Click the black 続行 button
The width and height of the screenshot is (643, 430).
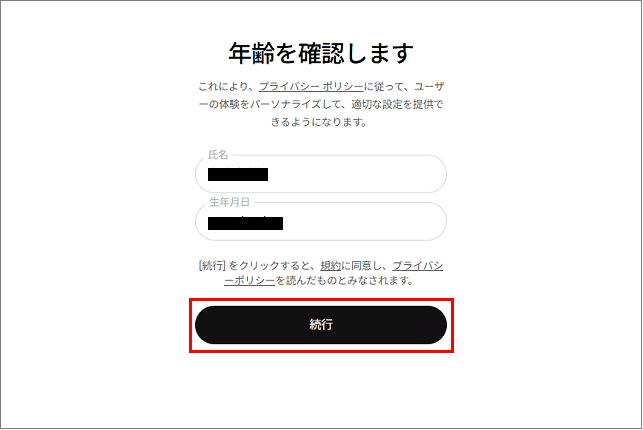(321, 325)
